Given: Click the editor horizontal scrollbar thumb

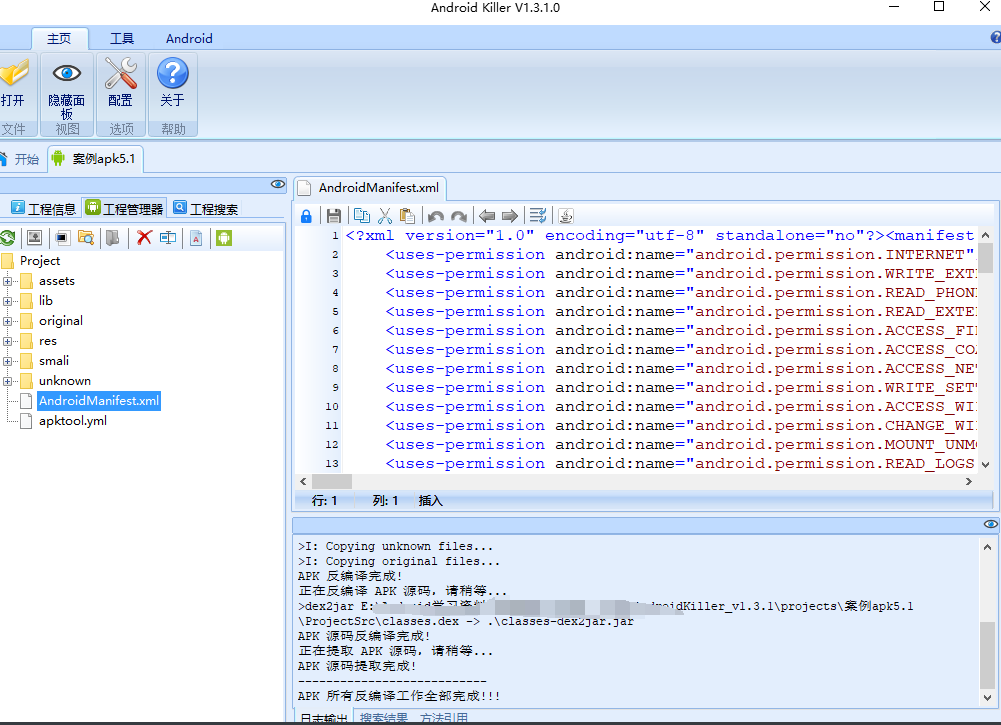Looking at the screenshot, I should 331,481.
